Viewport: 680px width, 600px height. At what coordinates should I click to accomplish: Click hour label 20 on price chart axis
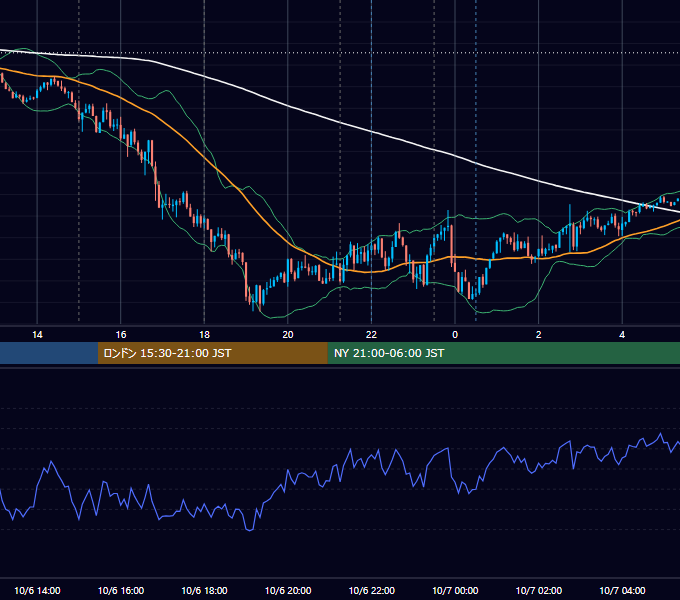(x=288, y=335)
